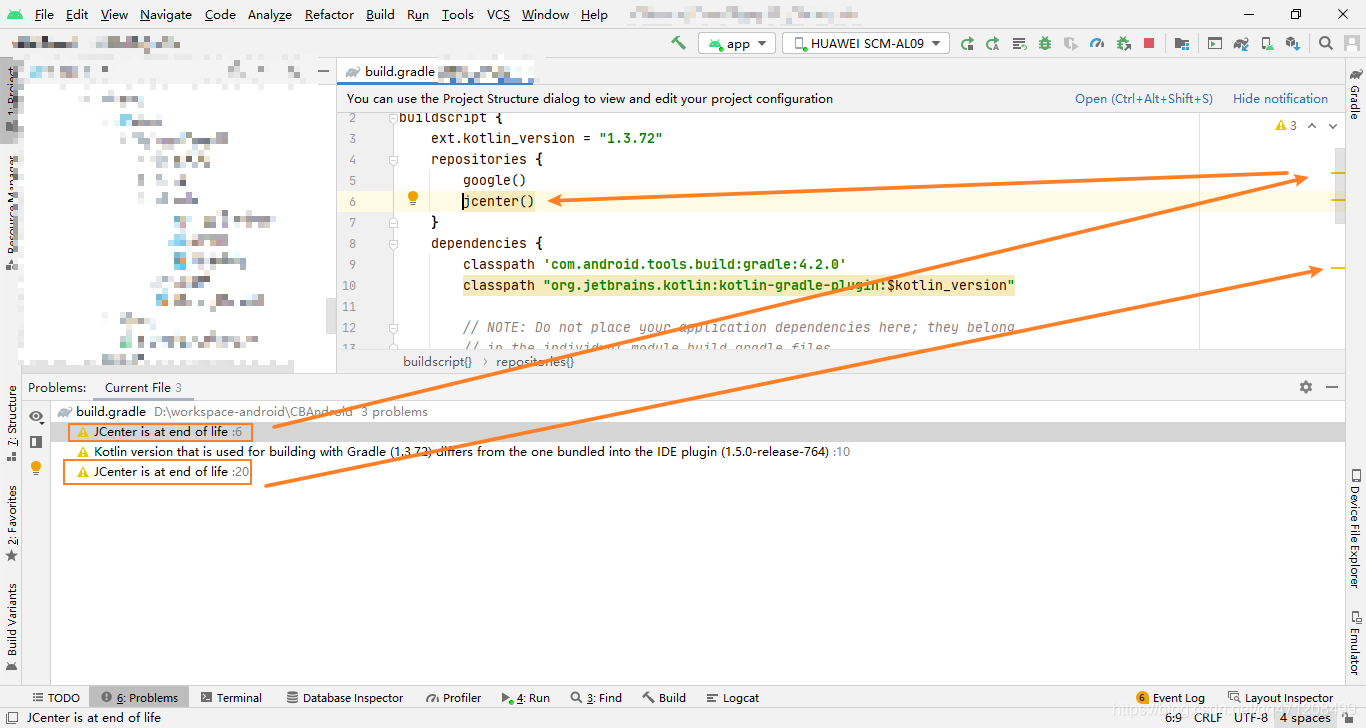Collapse the repositories block fold marker
The width and height of the screenshot is (1366, 728).
(x=394, y=160)
